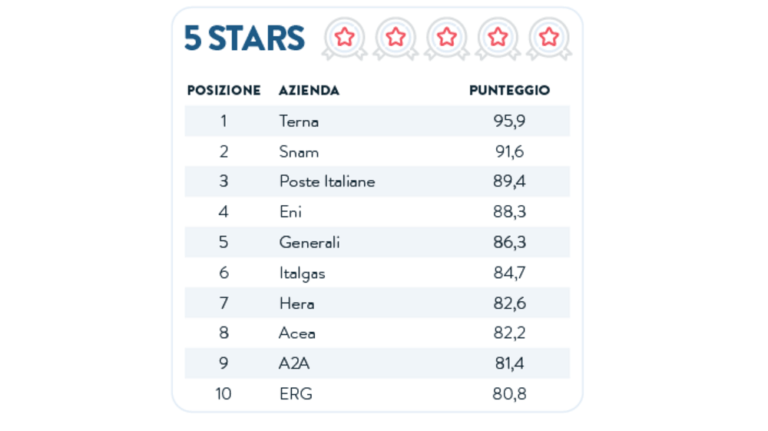Click on Hera in the table
The width and height of the screenshot is (768, 431).
tap(297, 303)
